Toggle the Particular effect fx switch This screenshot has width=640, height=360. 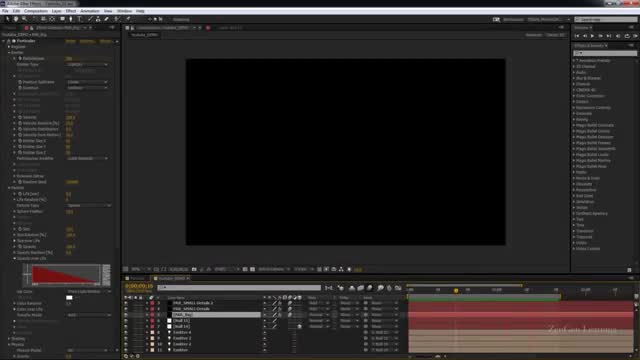tap(9, 41)
